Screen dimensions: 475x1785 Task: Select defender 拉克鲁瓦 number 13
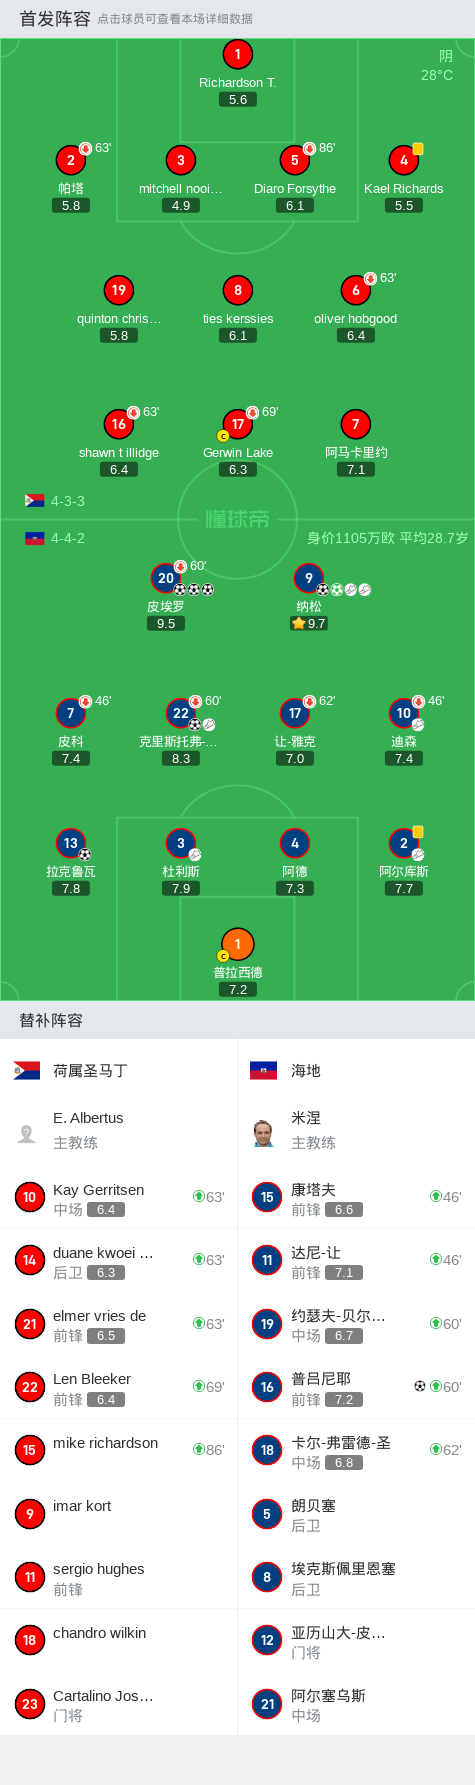tap(71, 843)
